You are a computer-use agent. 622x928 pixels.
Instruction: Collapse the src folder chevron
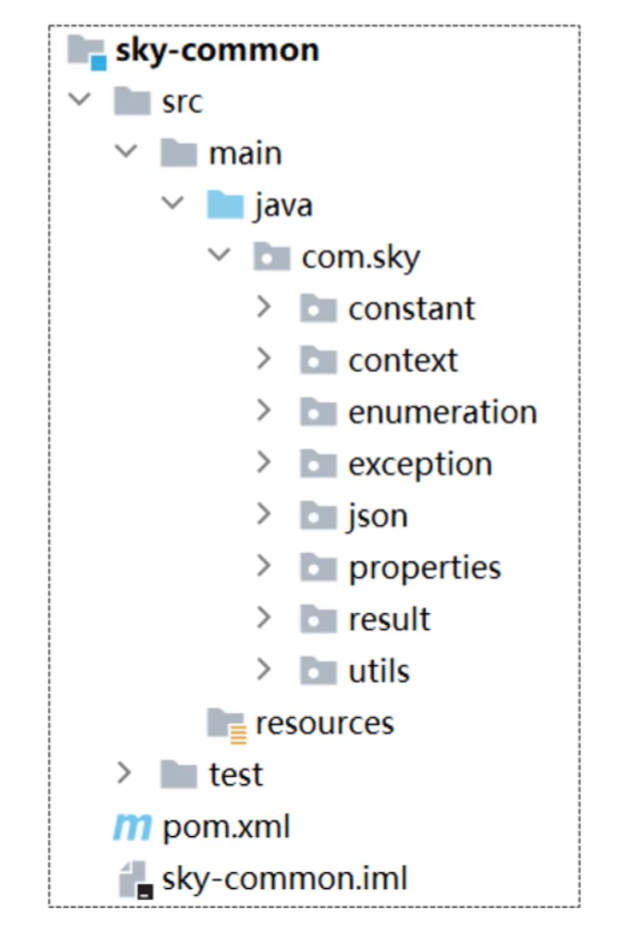(79, 99)
